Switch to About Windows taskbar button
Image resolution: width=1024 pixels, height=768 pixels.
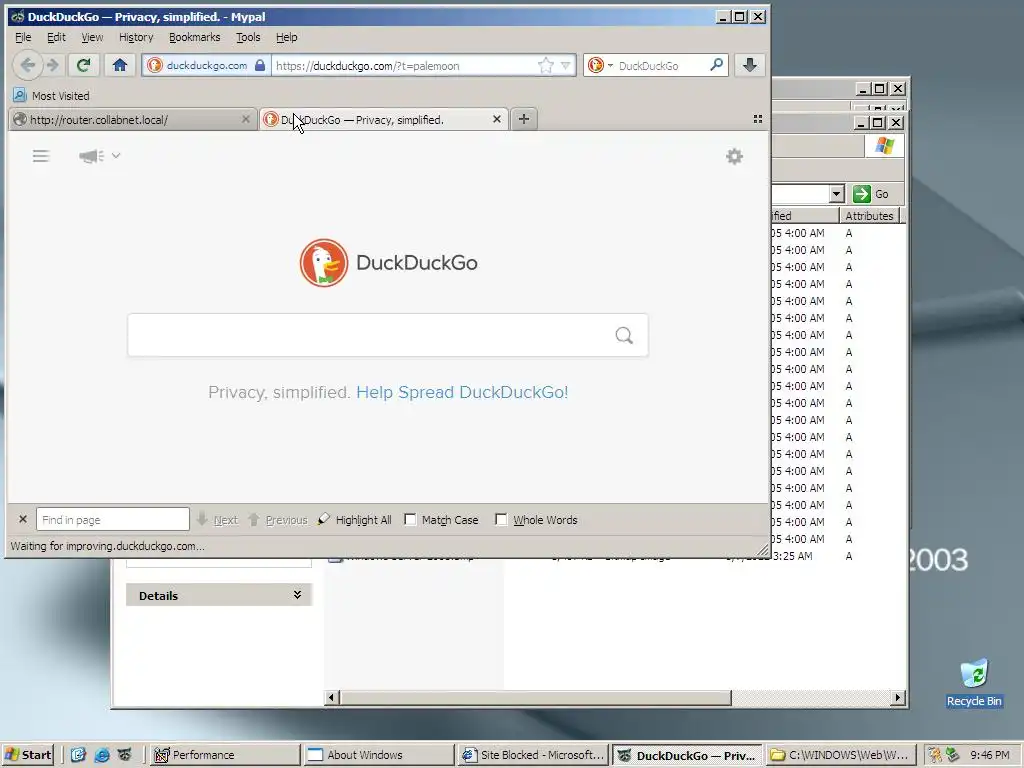coord(379,755)
